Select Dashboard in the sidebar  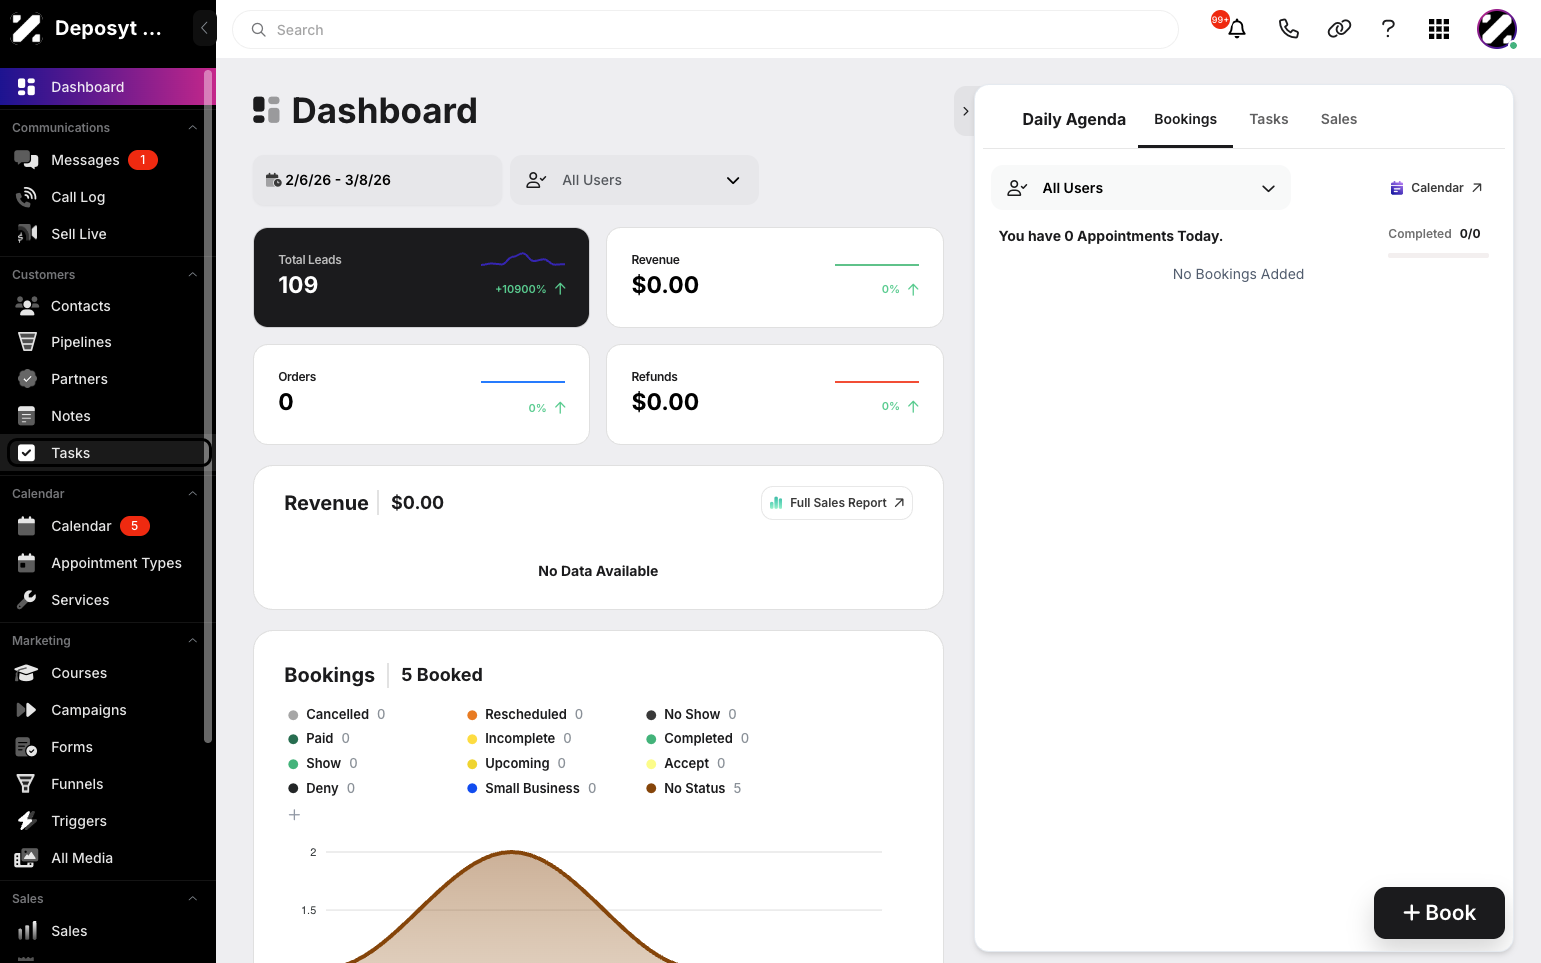107,87
